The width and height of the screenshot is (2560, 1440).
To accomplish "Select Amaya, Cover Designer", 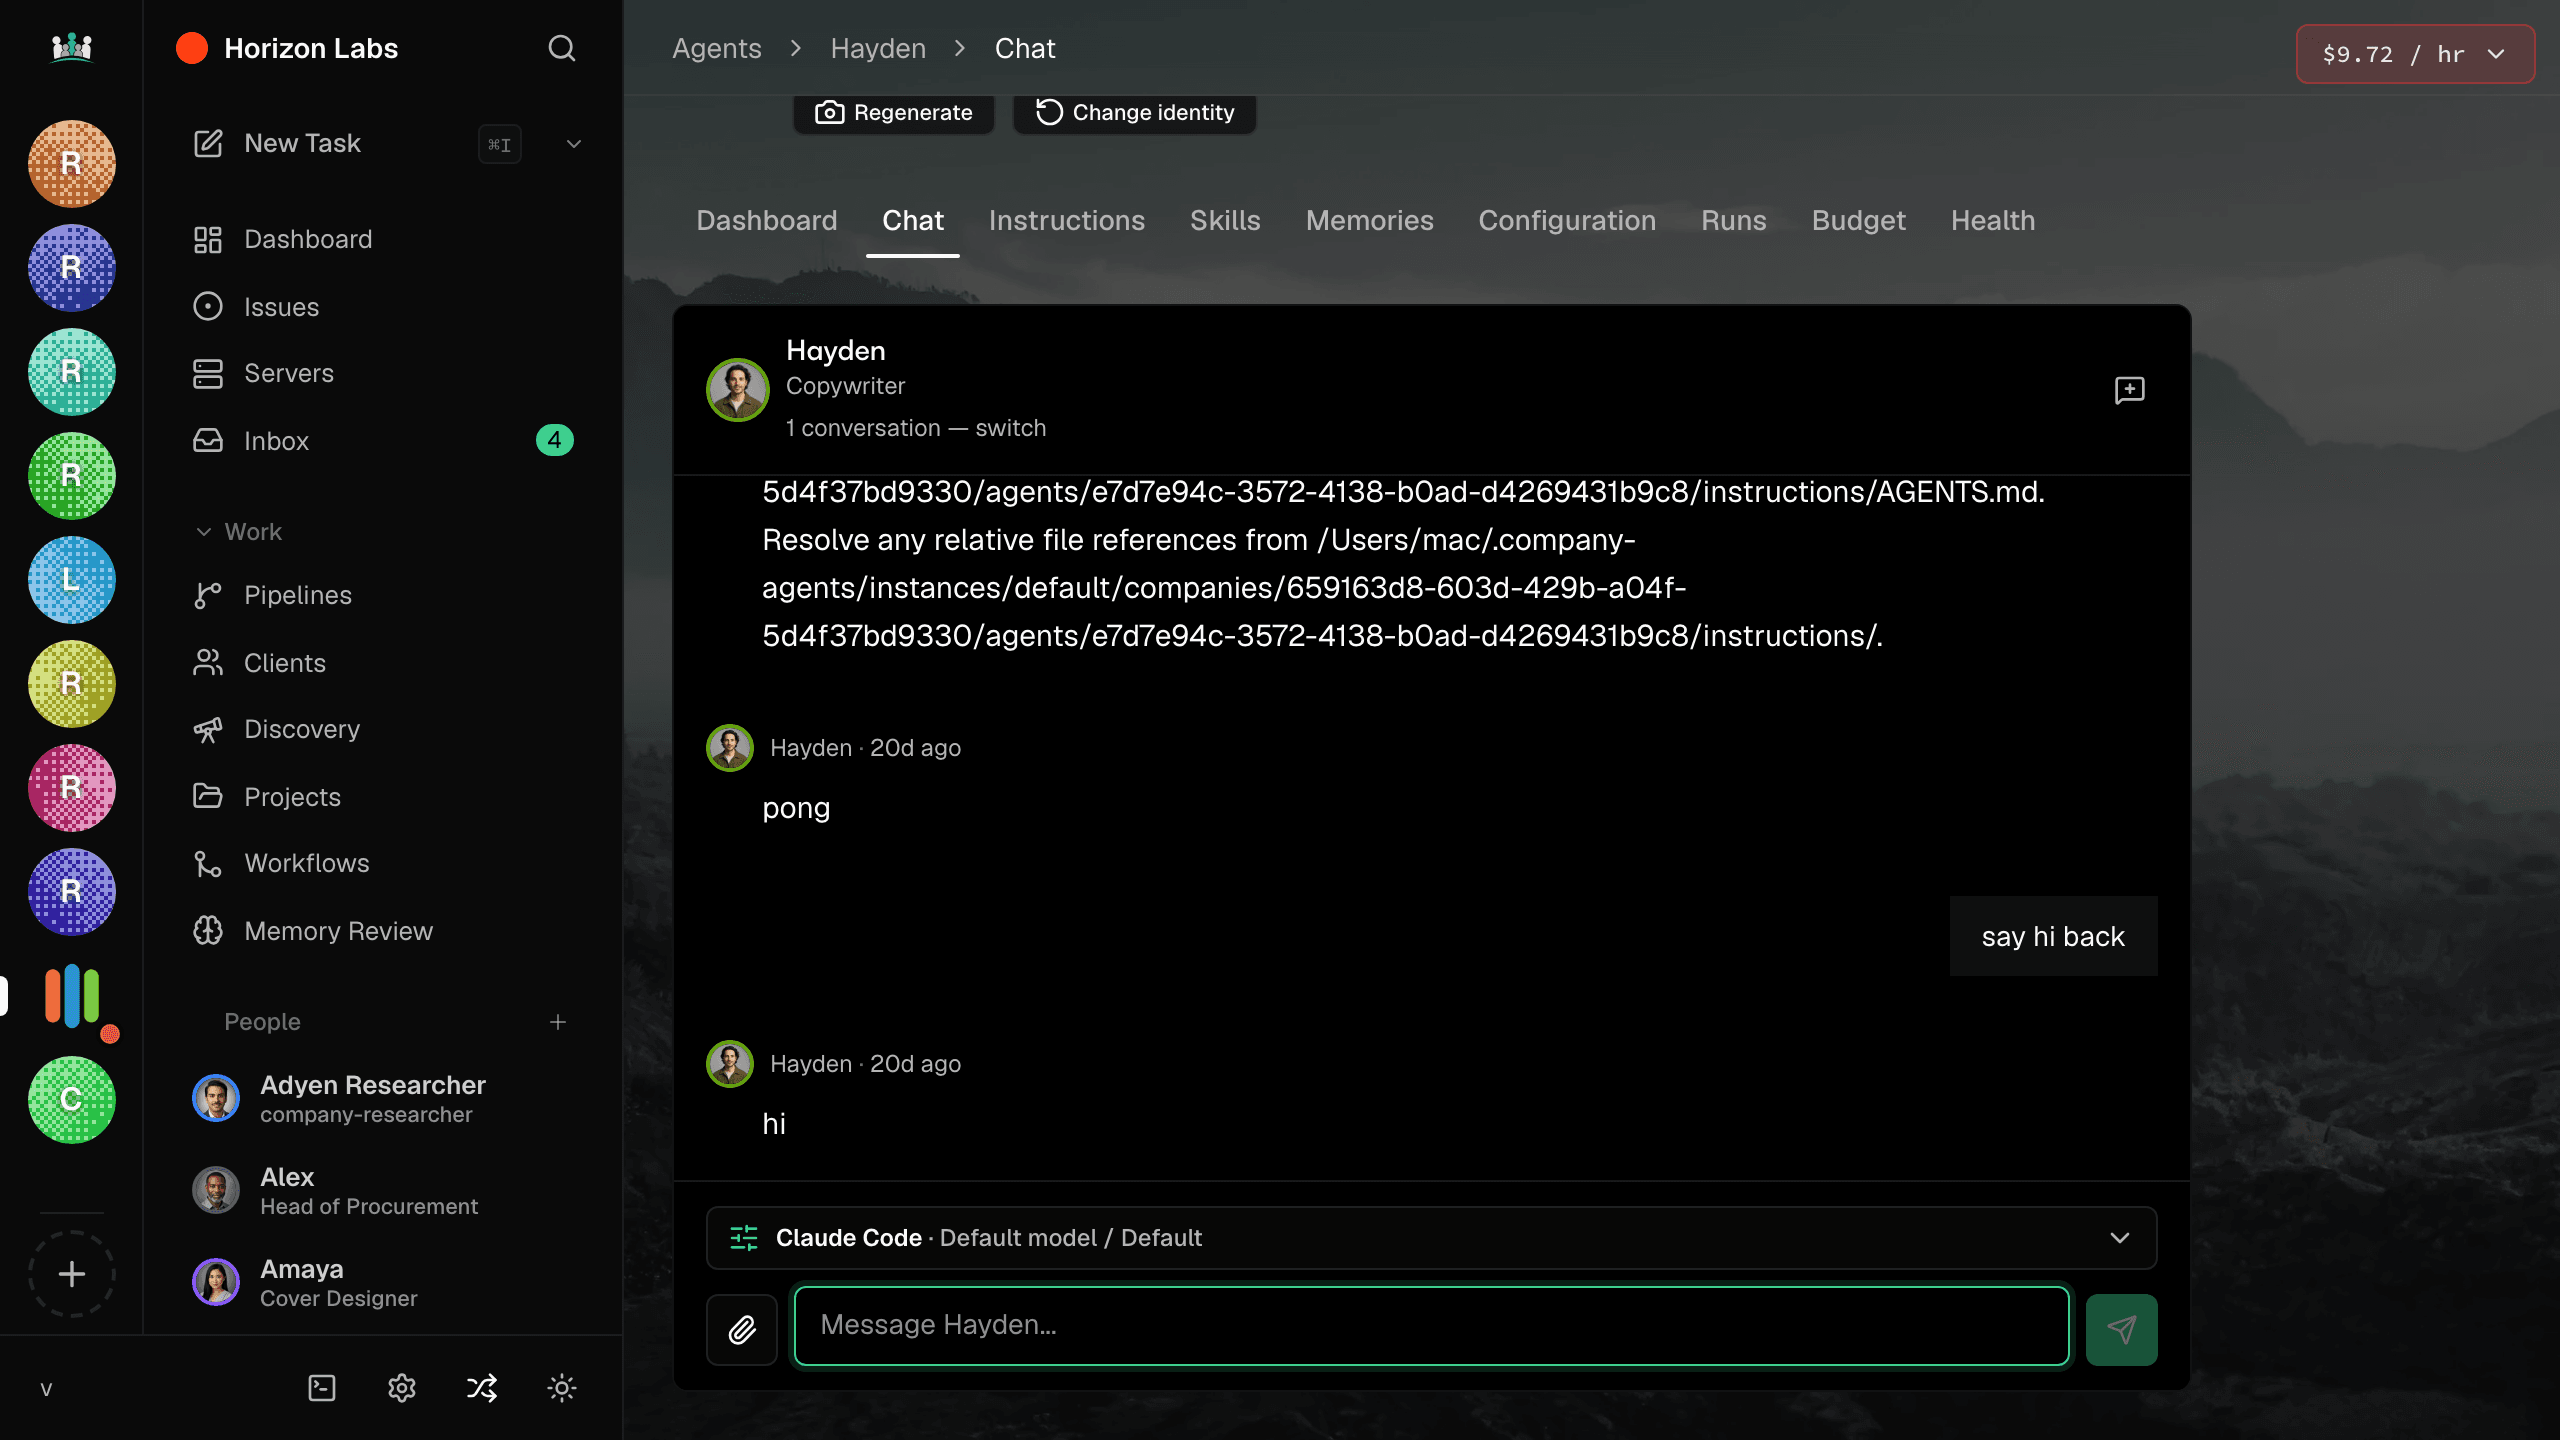I will 383,1282.
